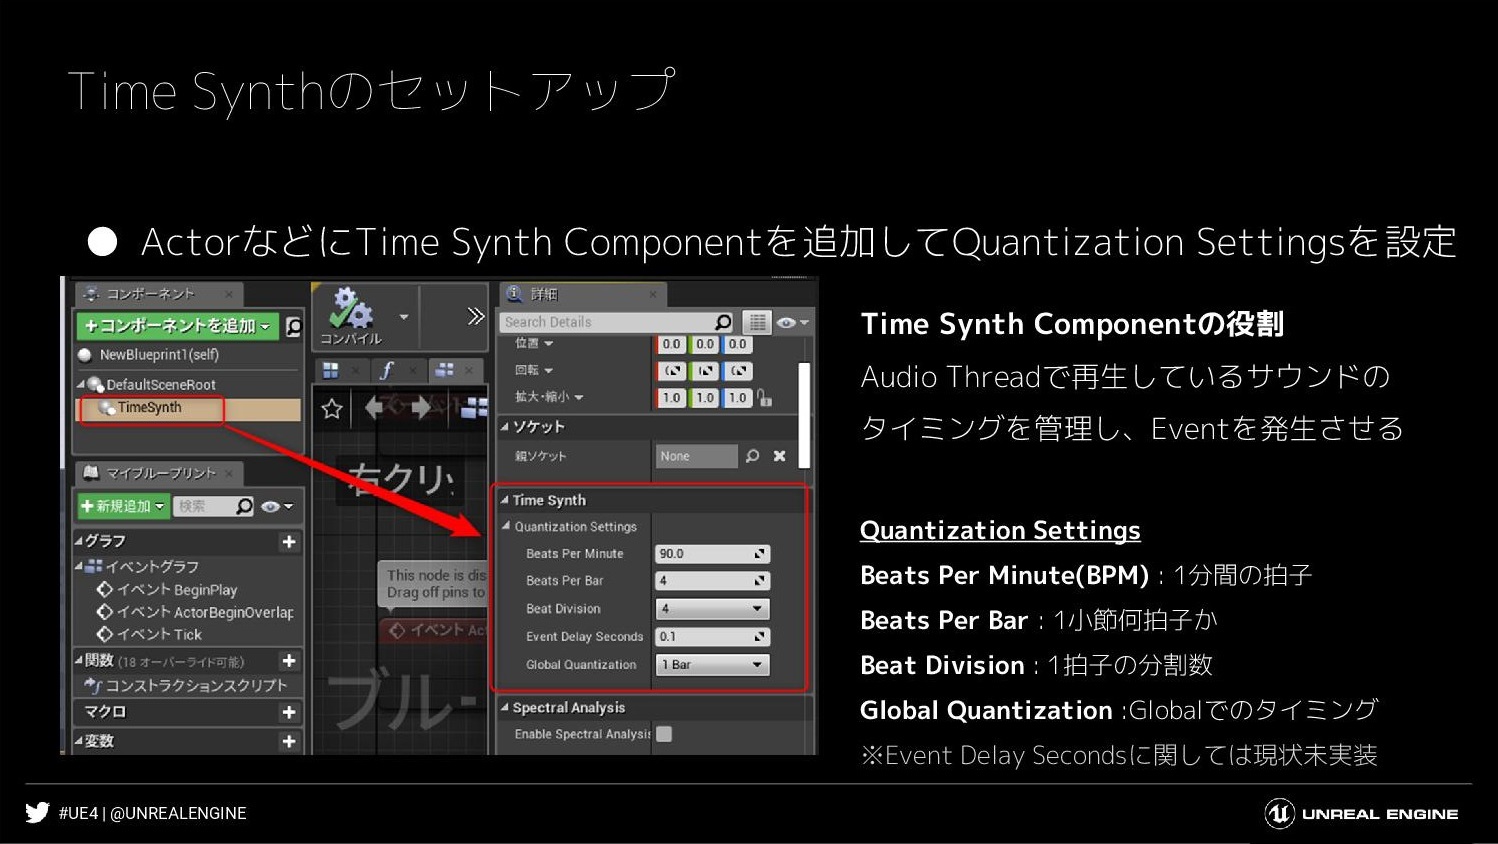Close the 詳細 details tab
Screen dimensions: 1498x844
[652, 294]
